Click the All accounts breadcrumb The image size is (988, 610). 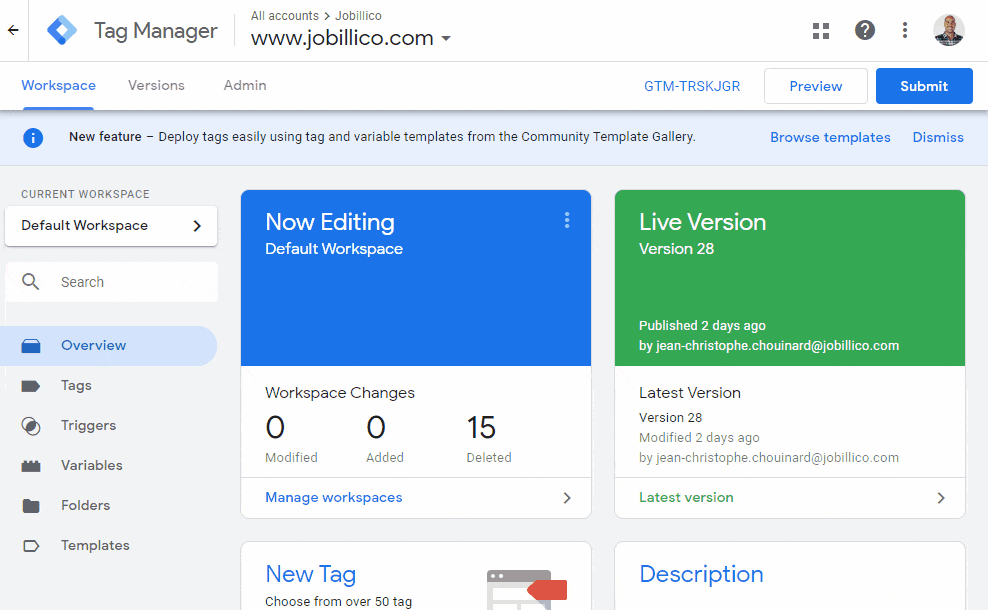285,16
